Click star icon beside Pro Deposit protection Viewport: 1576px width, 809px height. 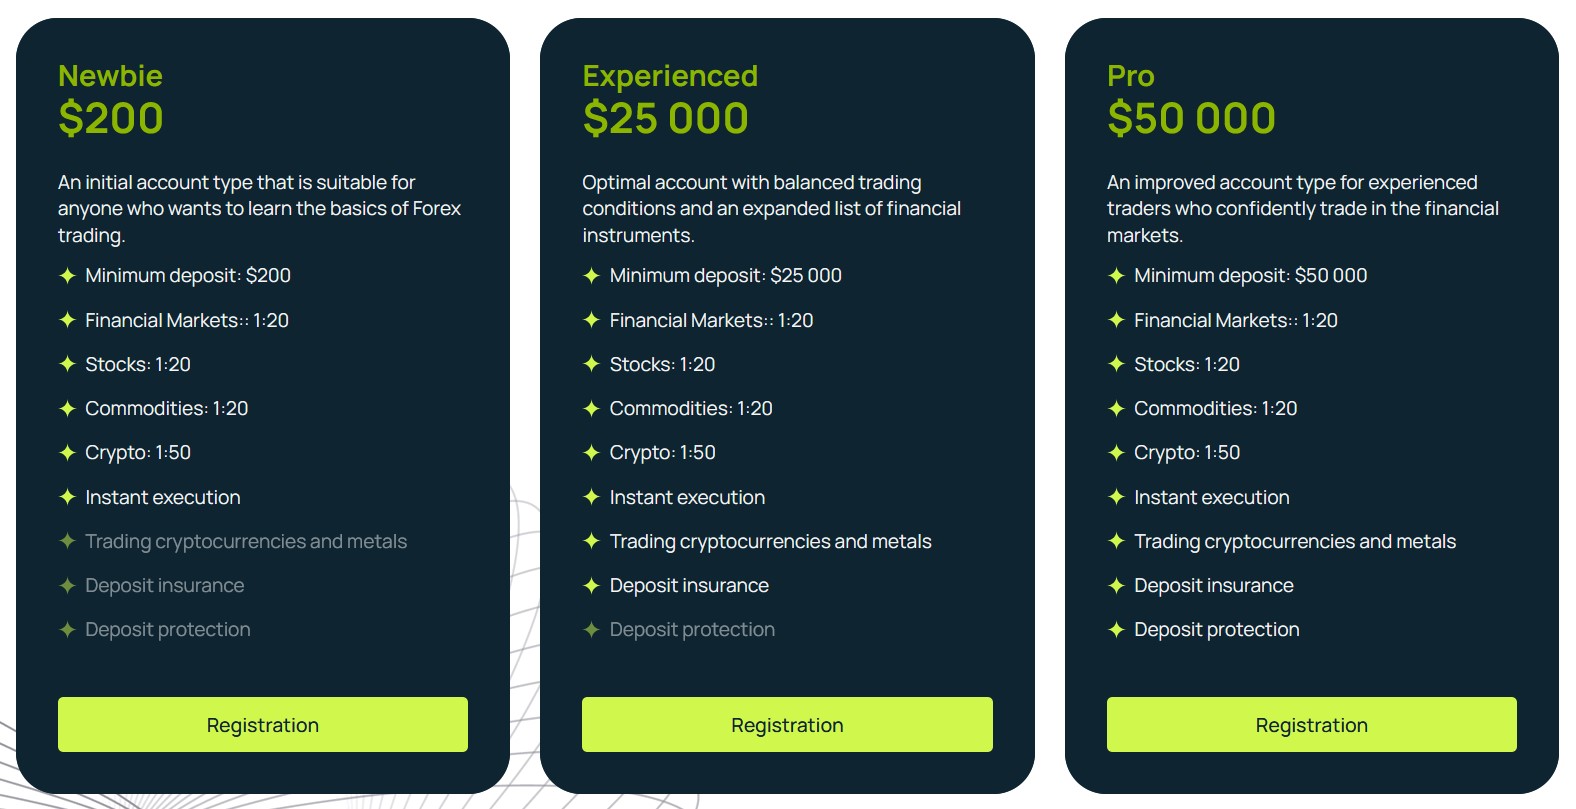(1116, 629)
